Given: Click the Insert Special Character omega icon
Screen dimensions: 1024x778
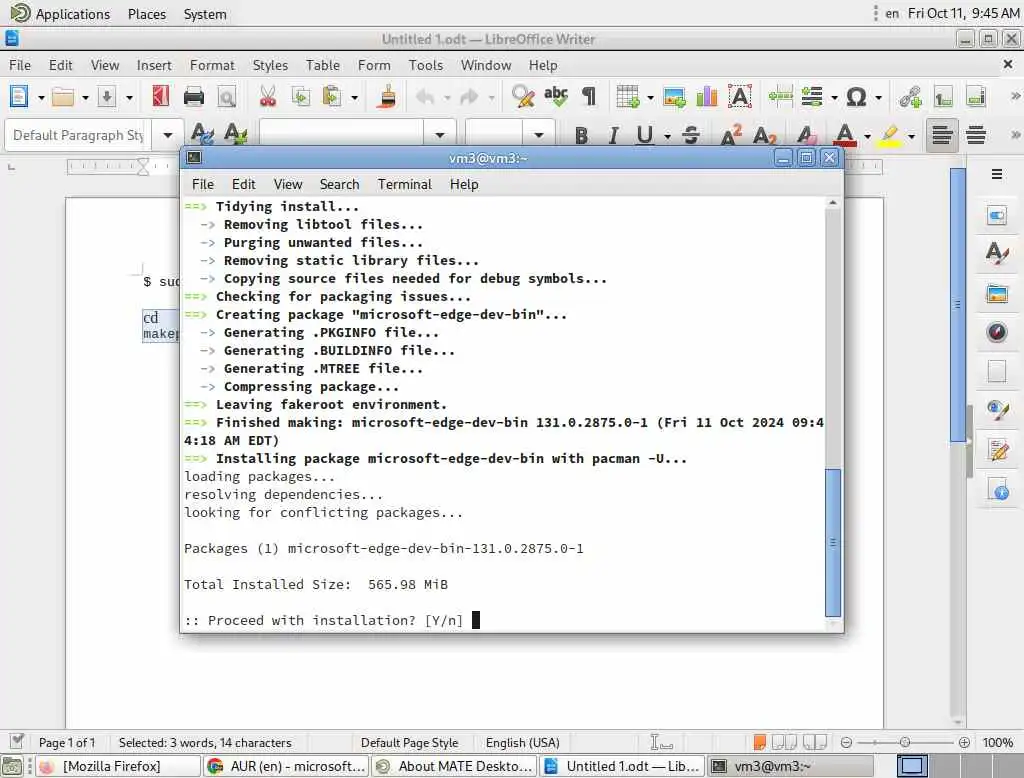Looking at the screenshot, I should pos(856,97).
